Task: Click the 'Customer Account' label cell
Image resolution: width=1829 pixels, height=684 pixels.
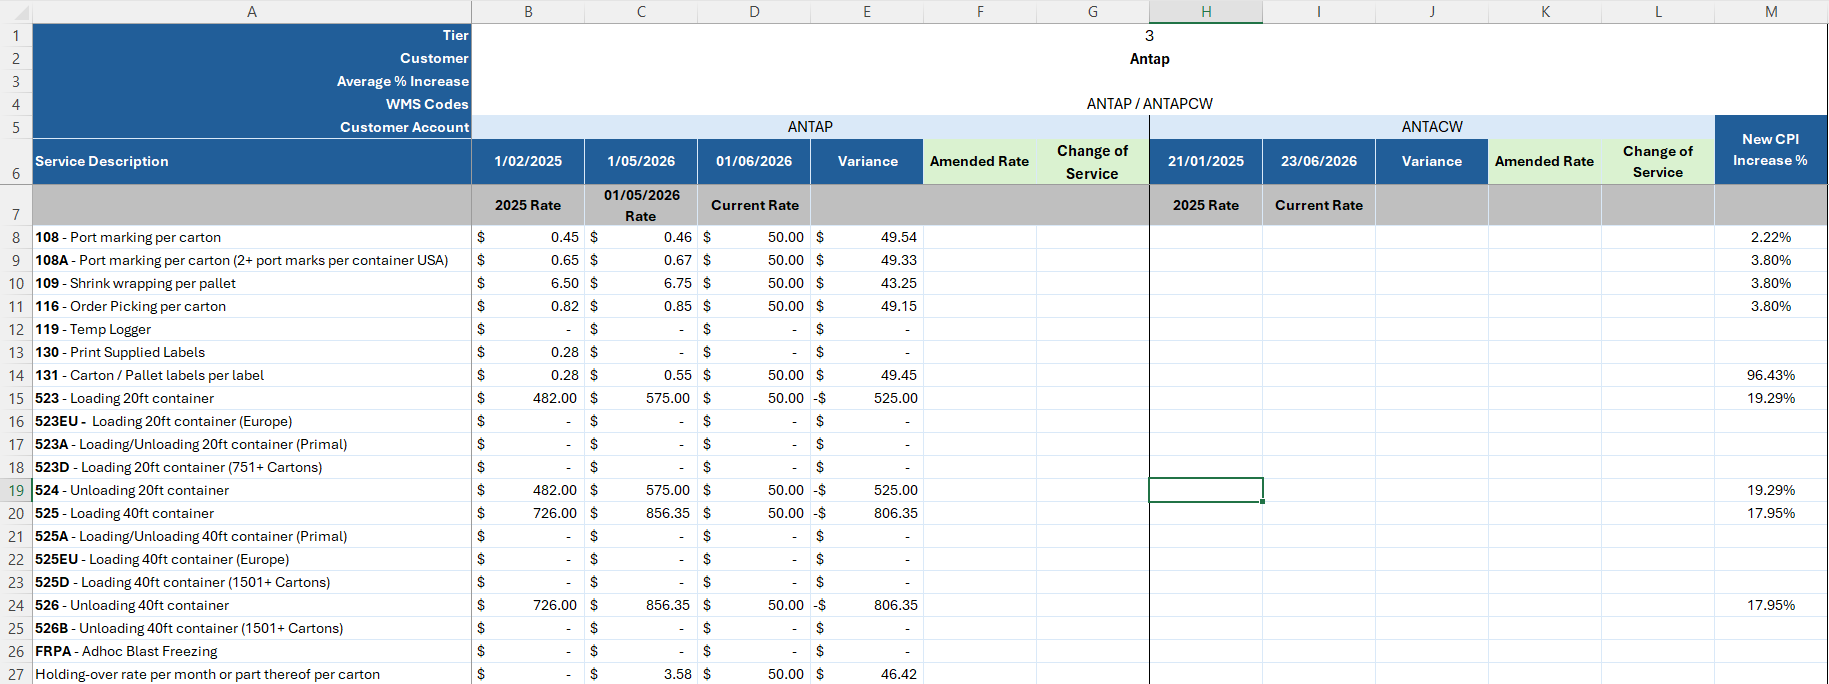Action: [252, 127]
